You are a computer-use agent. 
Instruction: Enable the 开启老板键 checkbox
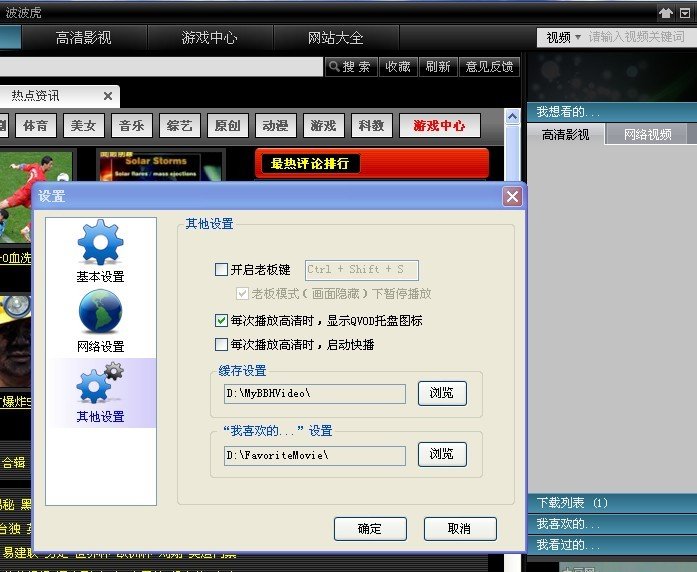(x=221, y=269)
